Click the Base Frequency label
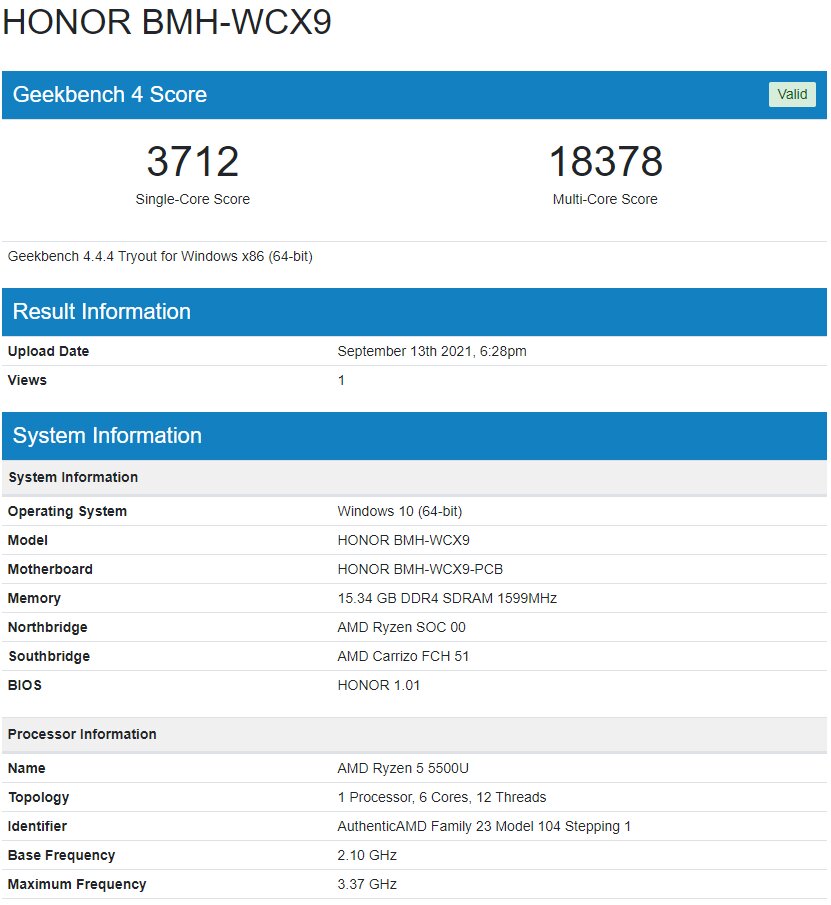Viewport: 831px width, 905px height. coord(61,855)
